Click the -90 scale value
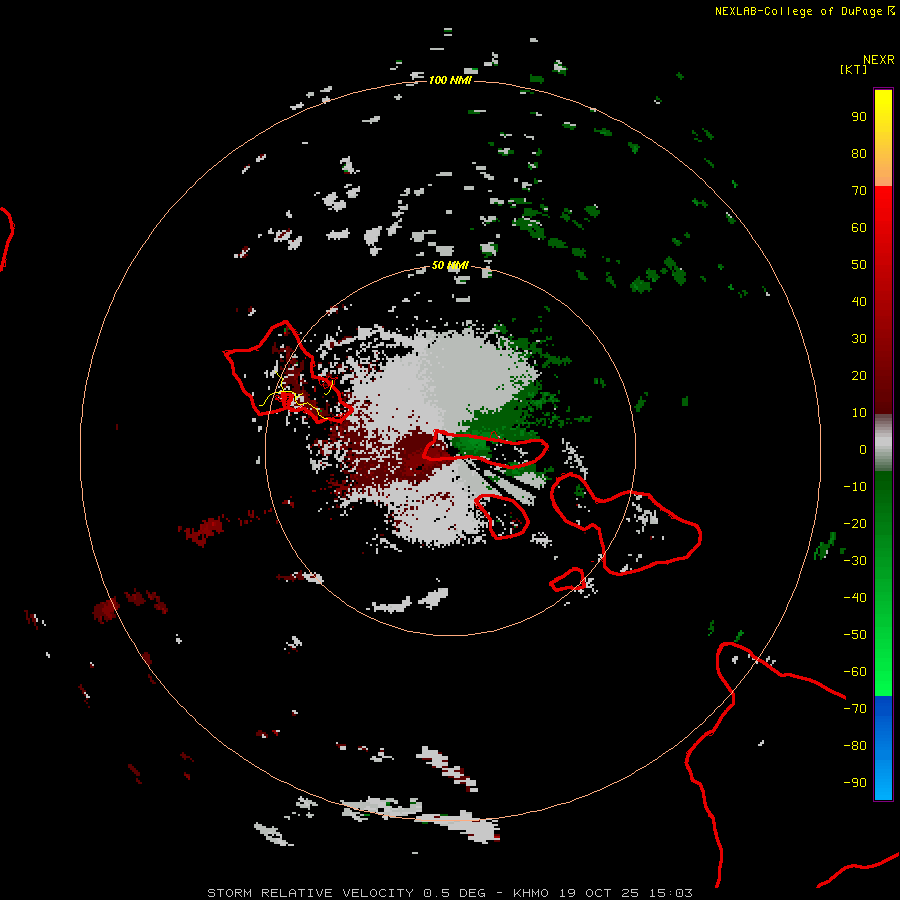The width and height of the screenshot is (900, 900). point(855,783)
